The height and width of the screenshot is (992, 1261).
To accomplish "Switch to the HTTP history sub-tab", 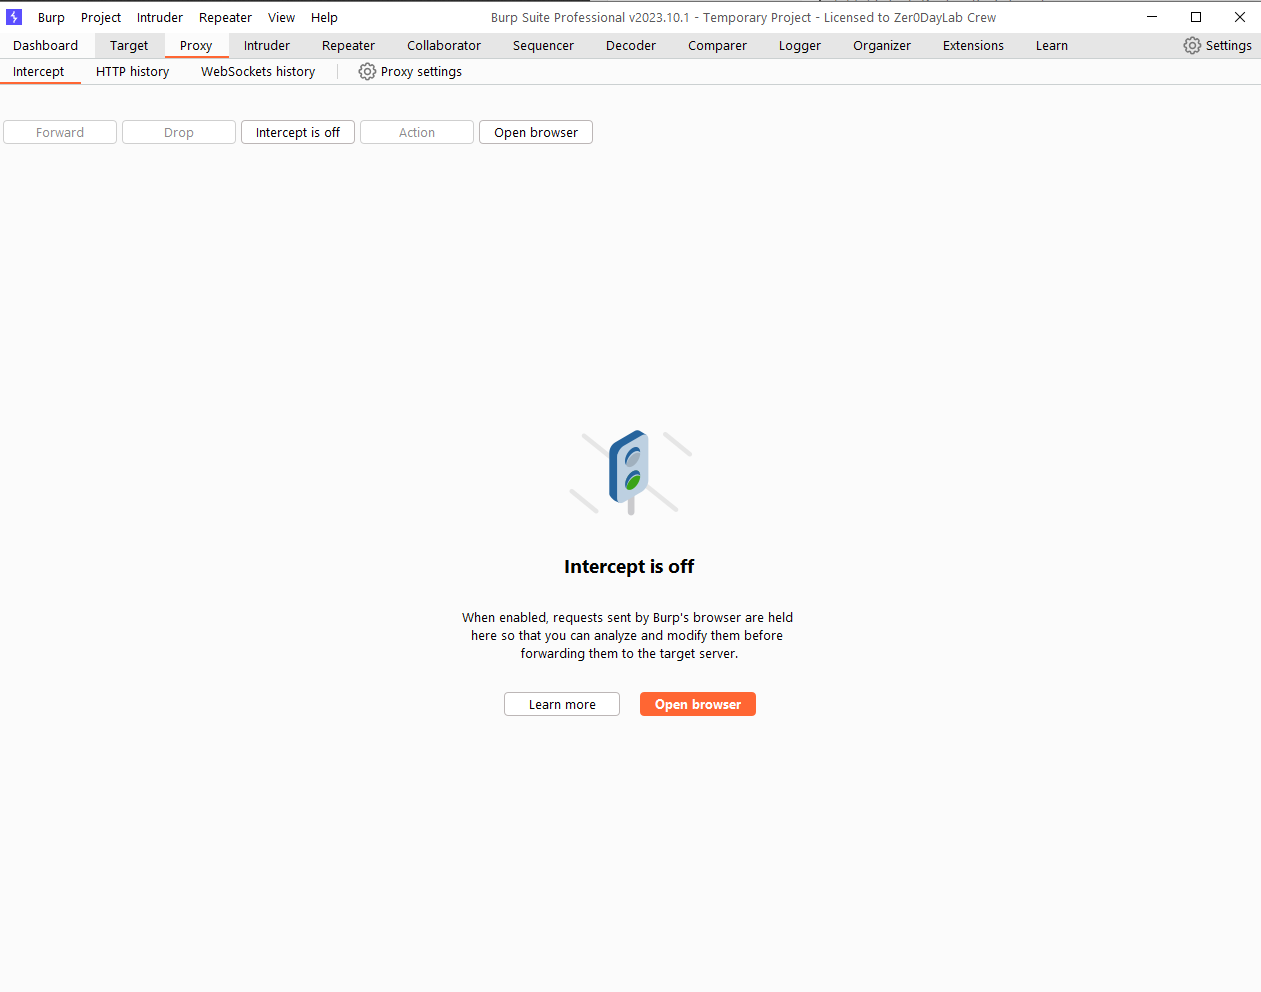I will tap(133, 72).
